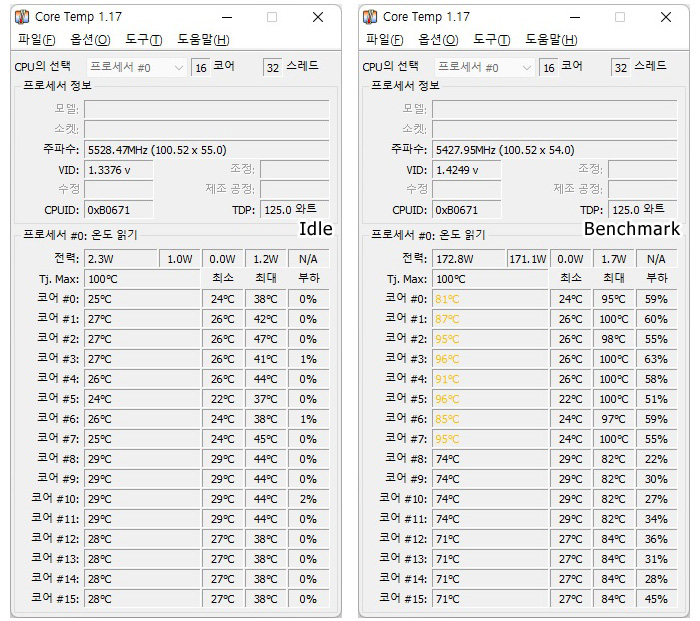
Task: Click 16 cores count box in Benchmark window
Action: (x=549, y=67)
